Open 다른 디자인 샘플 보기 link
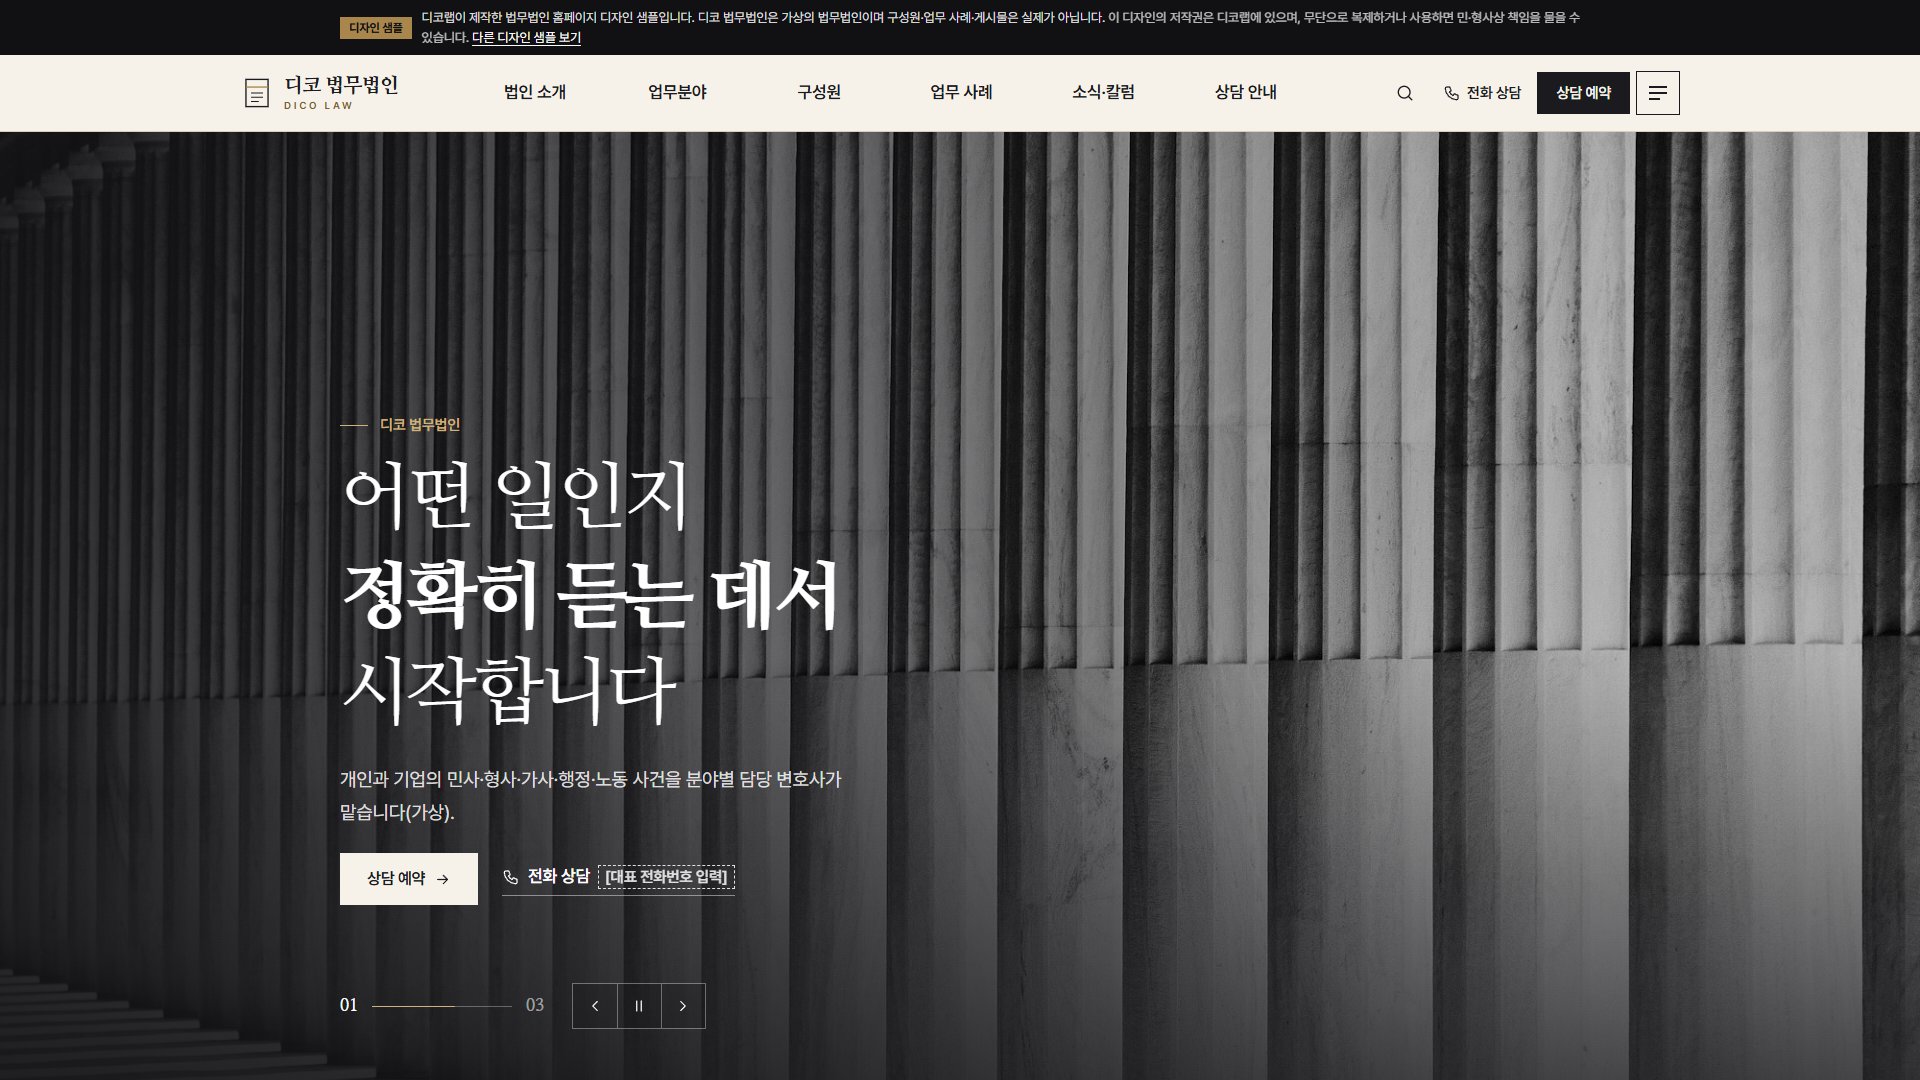 [x=526, y=38]
